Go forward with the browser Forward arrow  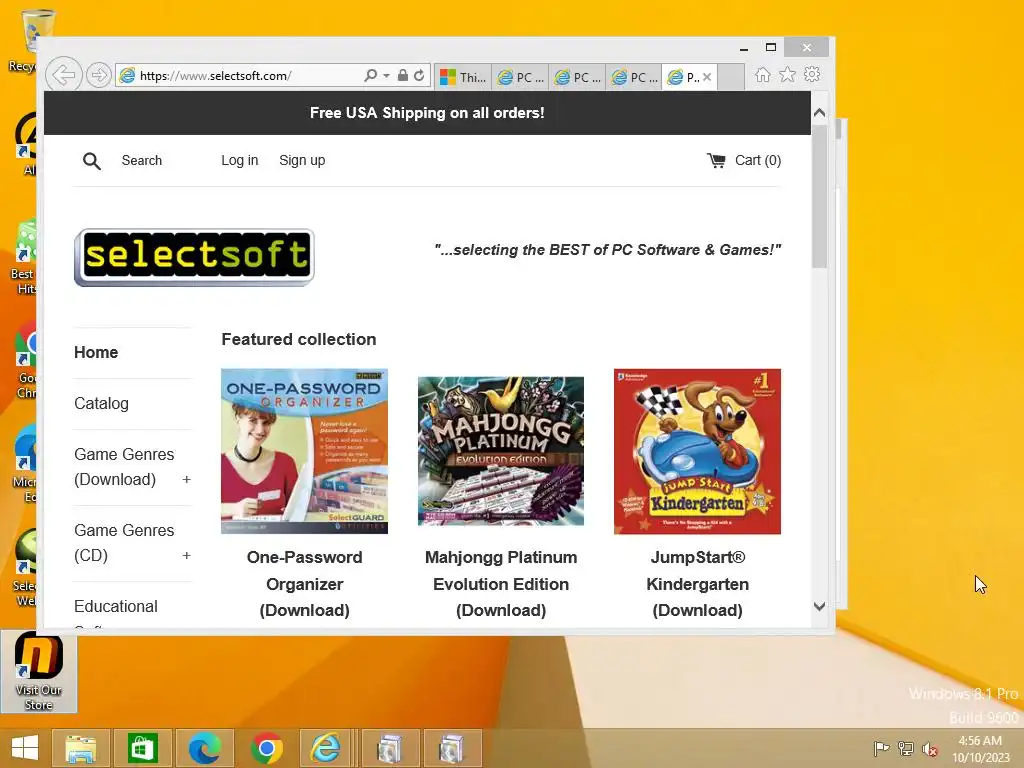pos(99,75)
